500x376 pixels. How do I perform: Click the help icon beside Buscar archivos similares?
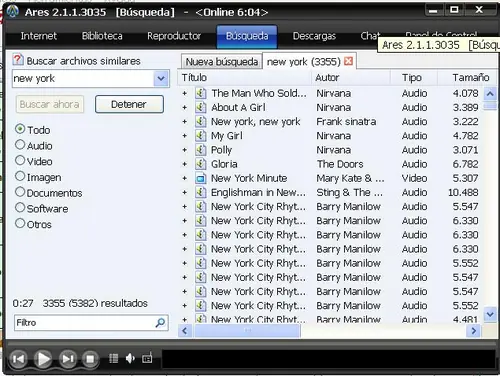[x=18, y=60]
